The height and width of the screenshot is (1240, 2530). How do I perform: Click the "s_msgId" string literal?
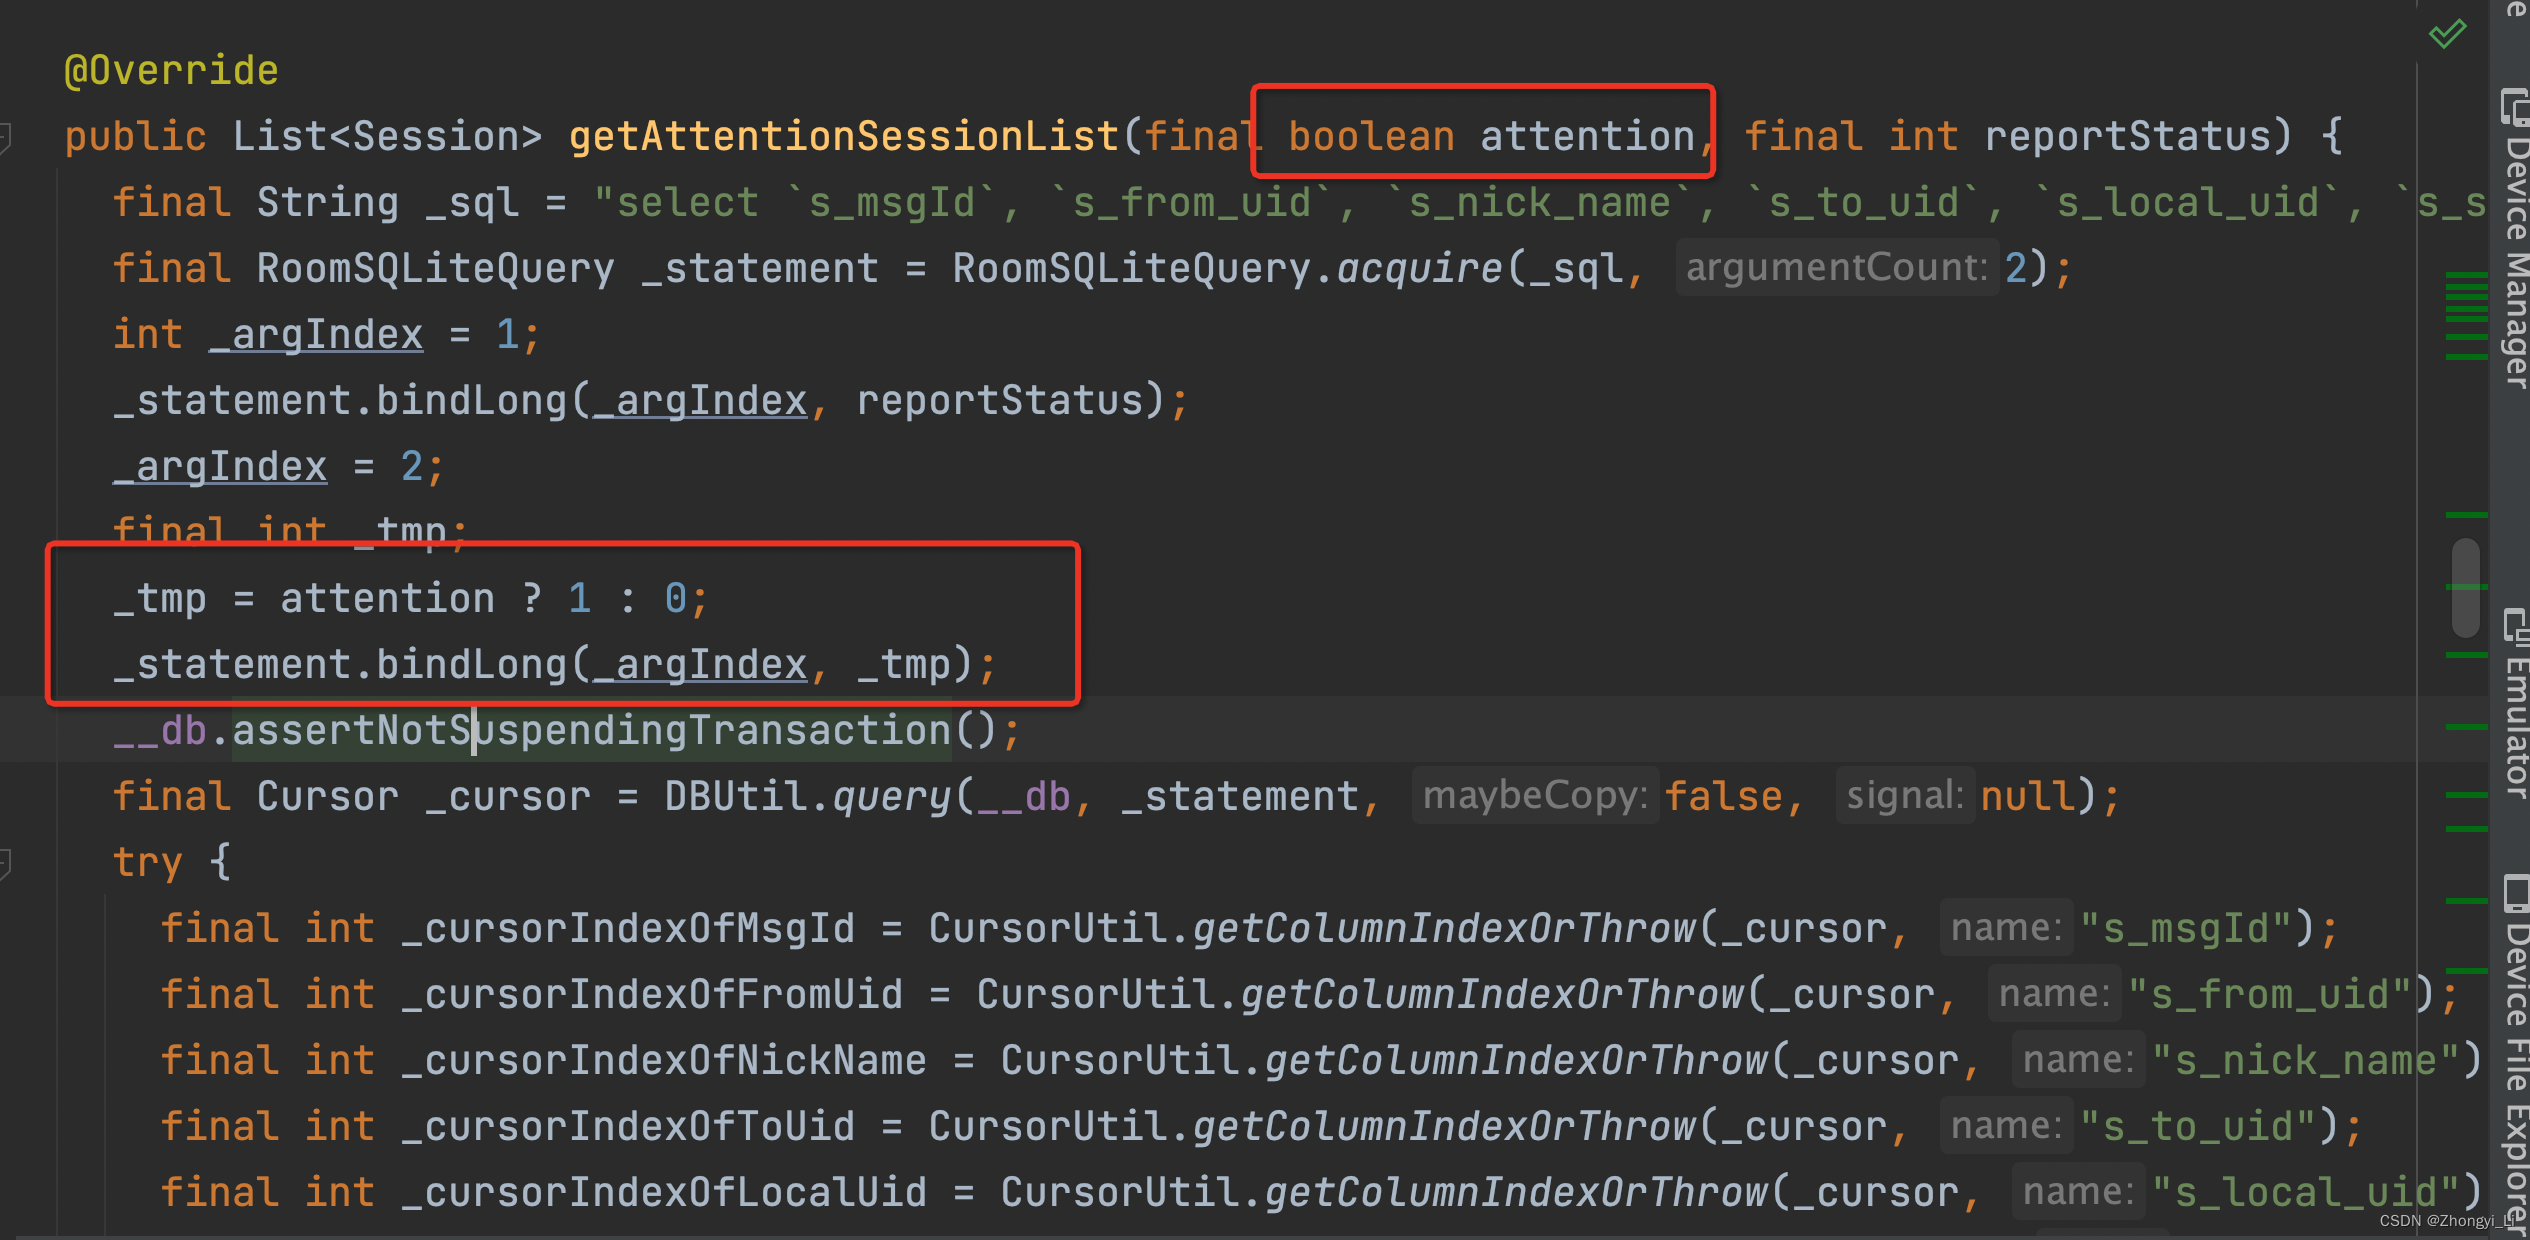(2185, 929)
